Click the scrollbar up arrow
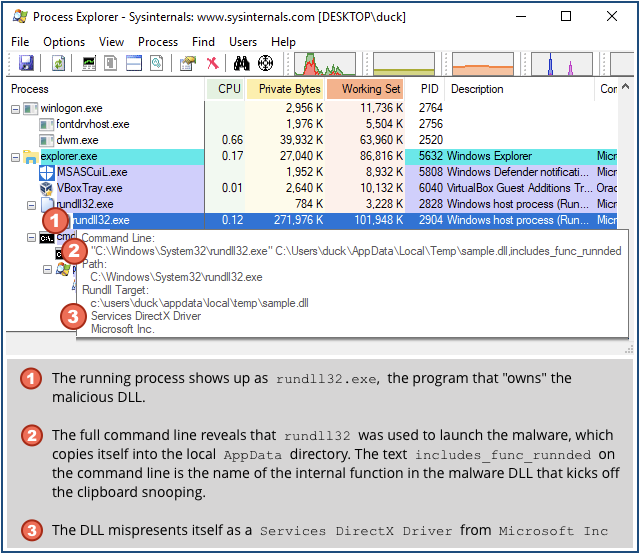 point(625,87)
